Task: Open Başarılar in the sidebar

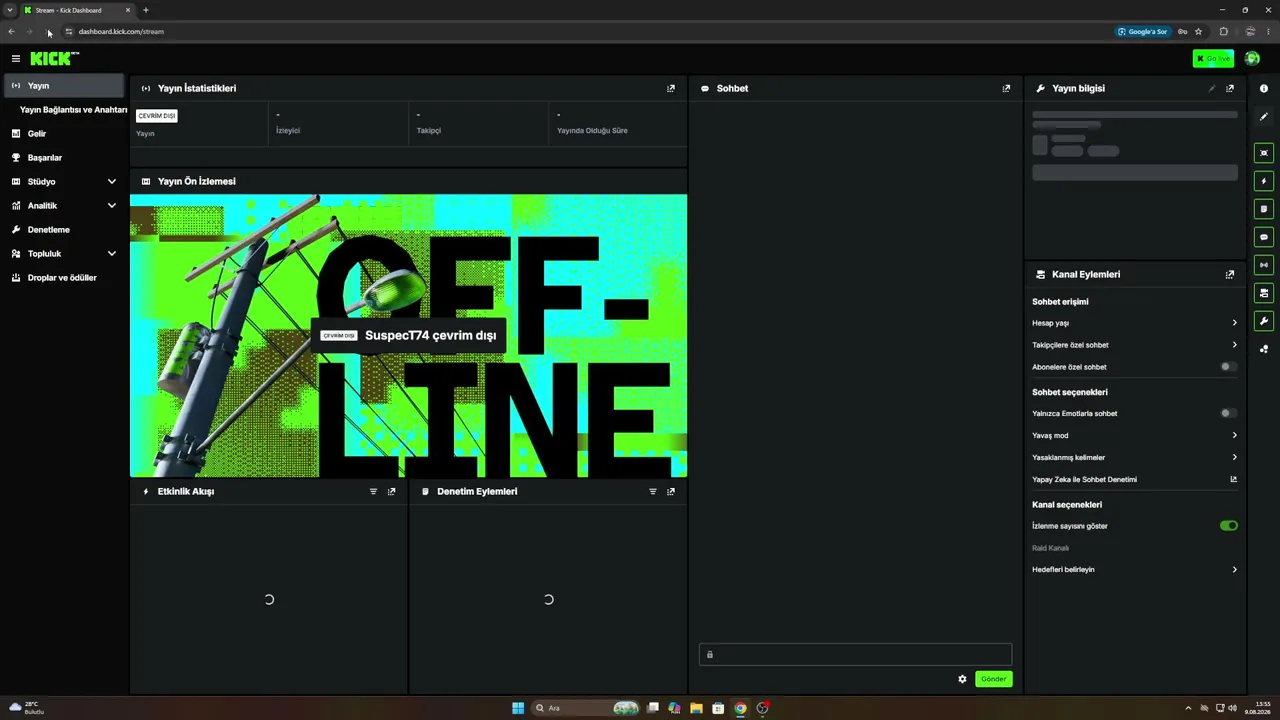Action: (x=64, y=157)
